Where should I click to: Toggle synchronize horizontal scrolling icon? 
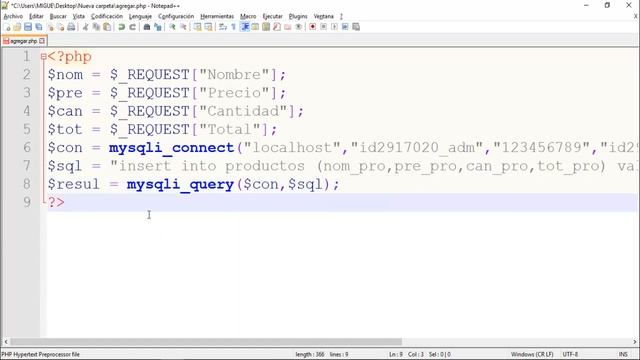(x=208, y=27)
